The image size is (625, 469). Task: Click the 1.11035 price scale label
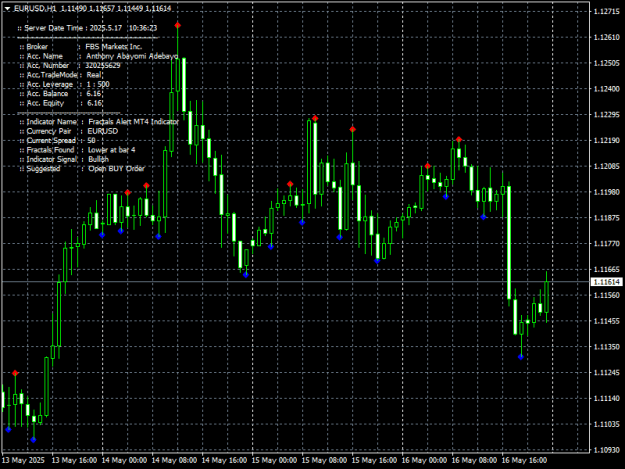(x=607, y=424)
